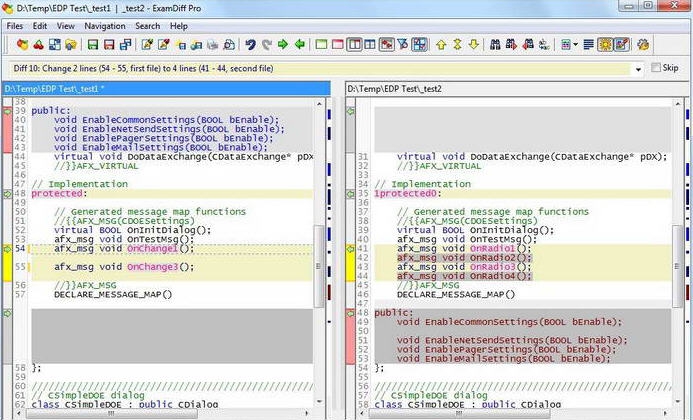Toggle the filter funnel toolbar button
693x420 pixels.
click(404, 44)
